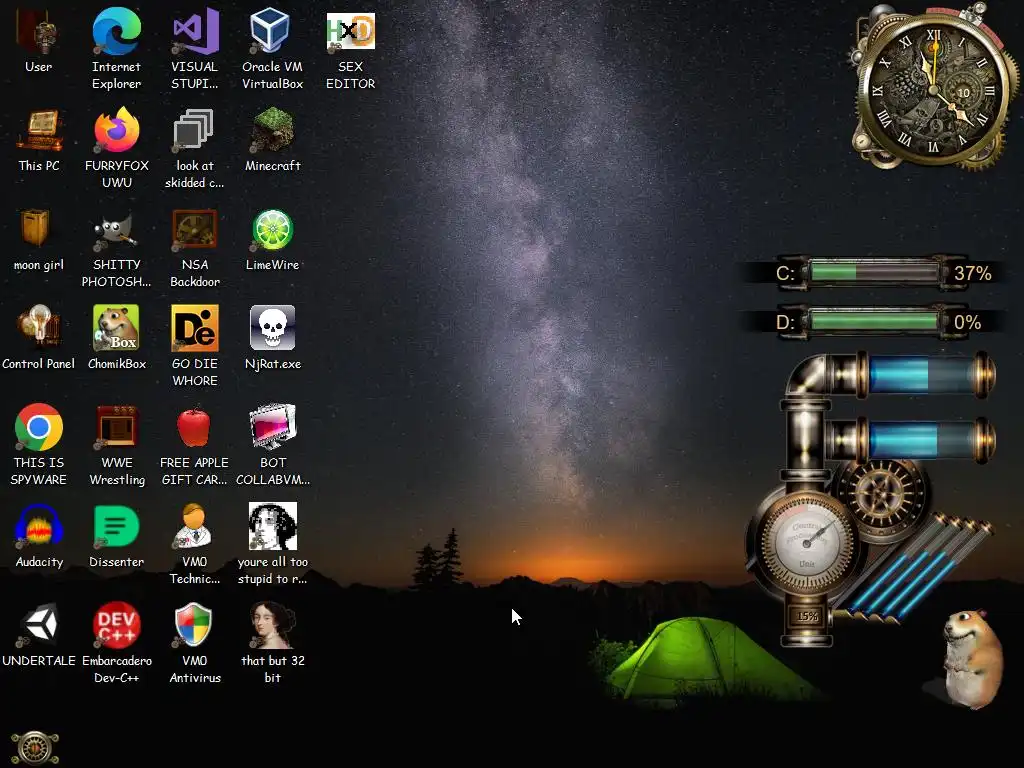Launch VM0 Antivirus shield icon
1024x768 pixels.
pos(195,624)
